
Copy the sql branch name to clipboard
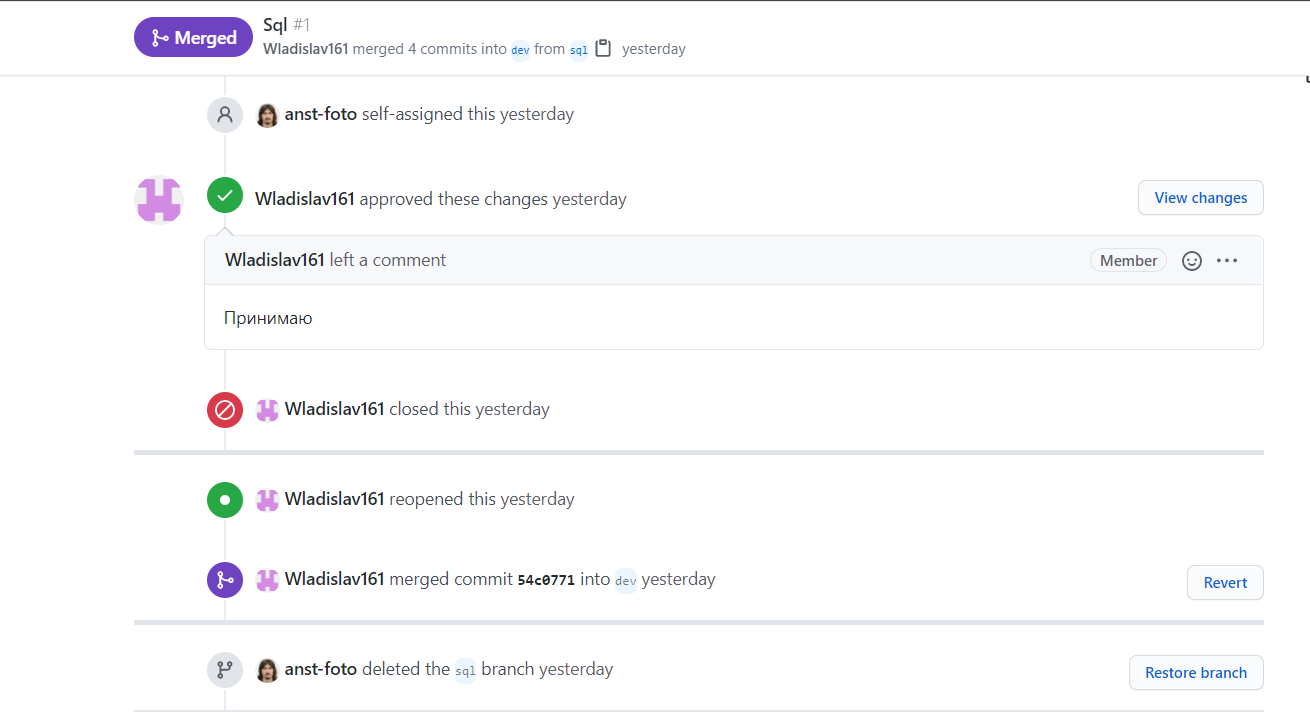pyautogui.click(x=602, y=47)
